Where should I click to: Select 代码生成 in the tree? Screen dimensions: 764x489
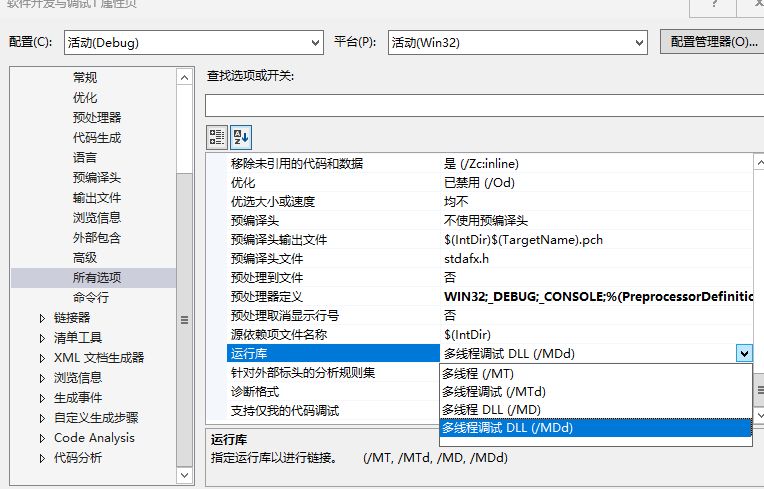point(97,137)
